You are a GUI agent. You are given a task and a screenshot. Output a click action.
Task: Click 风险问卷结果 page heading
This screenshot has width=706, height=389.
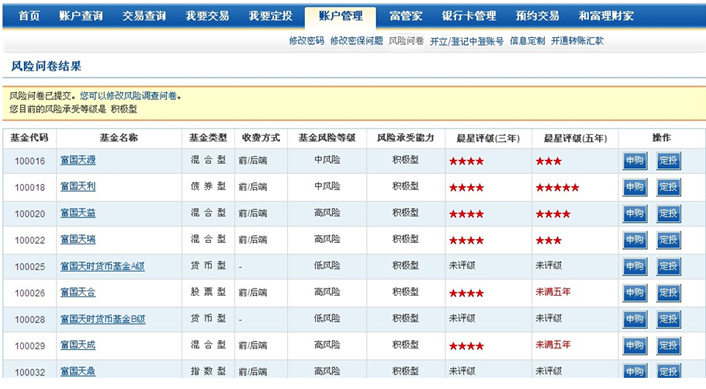pos(46,66)
